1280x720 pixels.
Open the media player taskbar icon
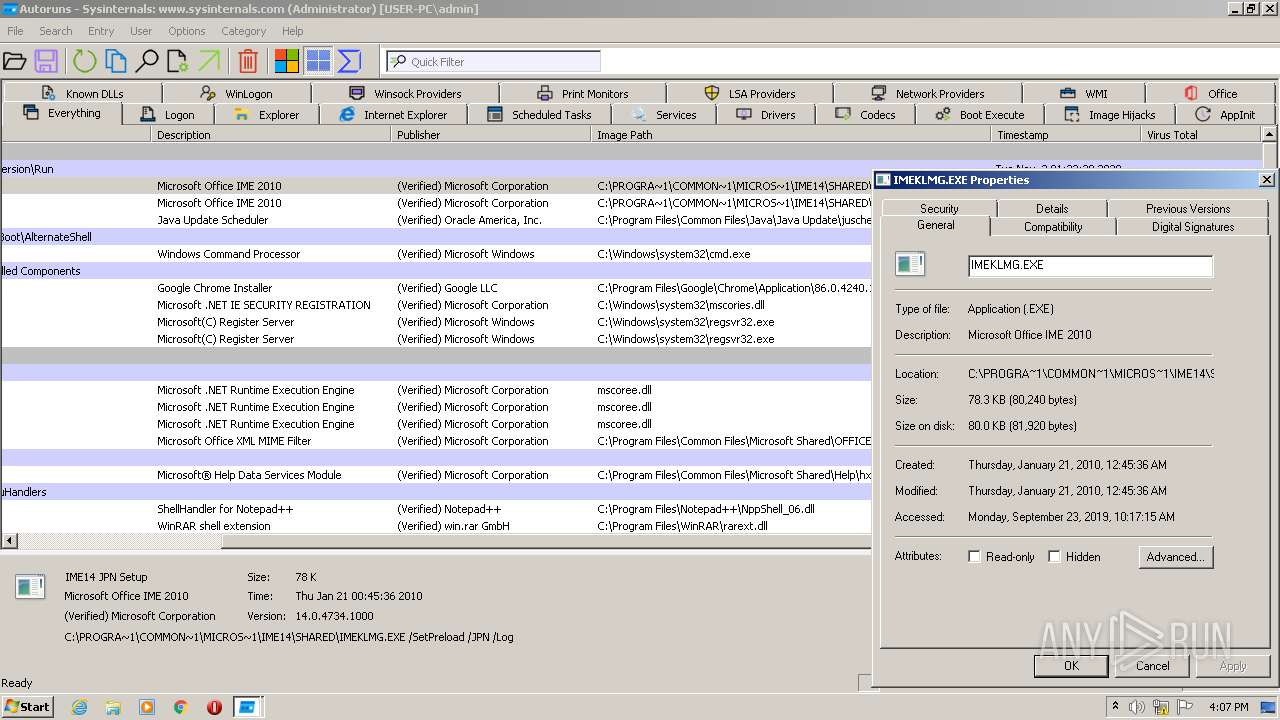coord(147,707)
